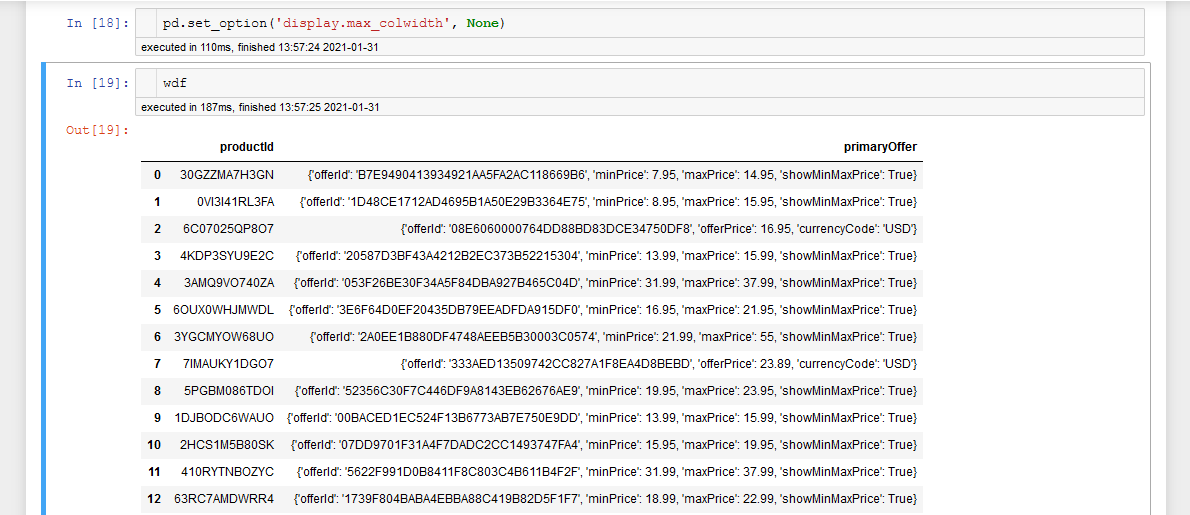Screen dimensions: 1190x515
Task: Click primaryOffer cell with offerPrice 16.95
Action: [659, 229]
